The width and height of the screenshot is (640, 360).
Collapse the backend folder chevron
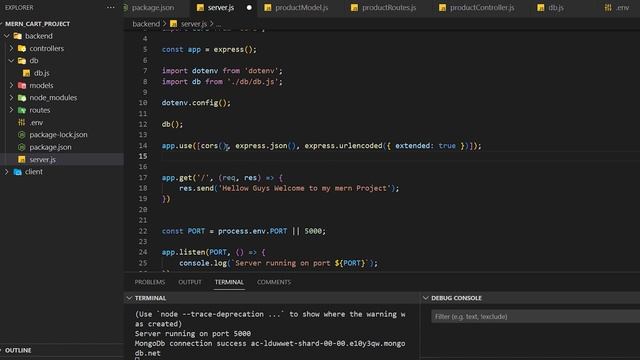[7, 36]
